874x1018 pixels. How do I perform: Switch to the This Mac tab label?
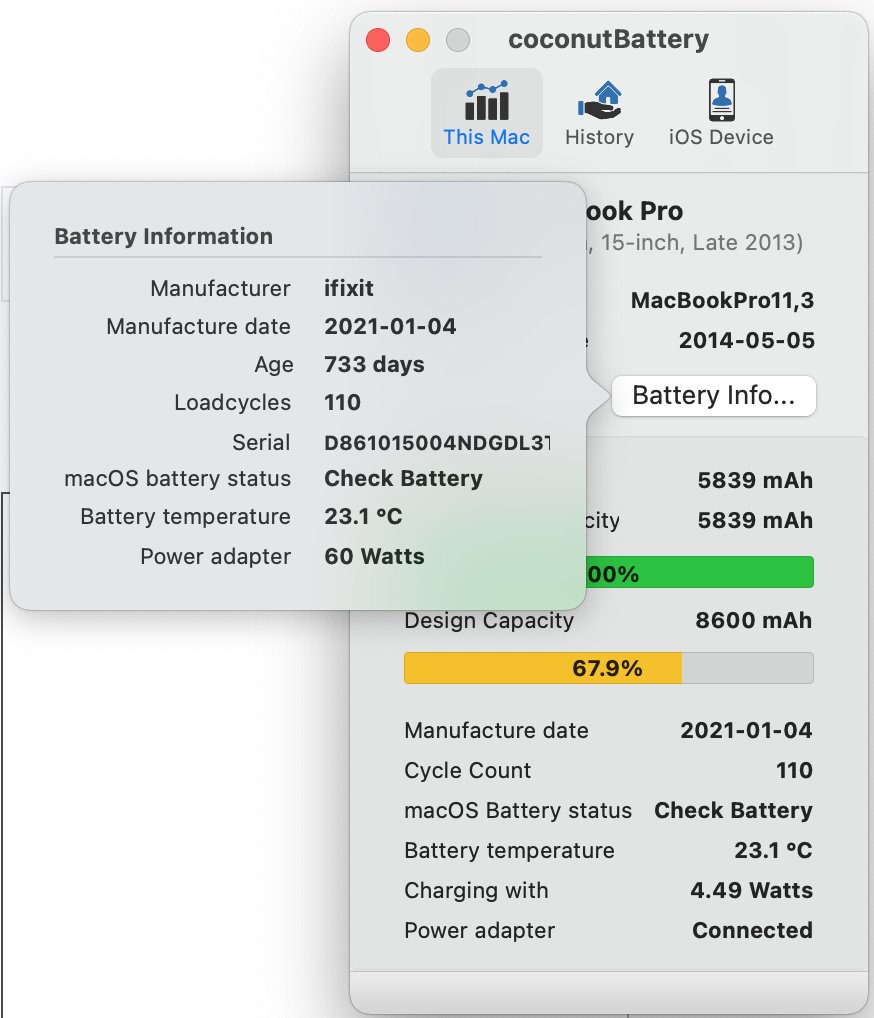486,137
